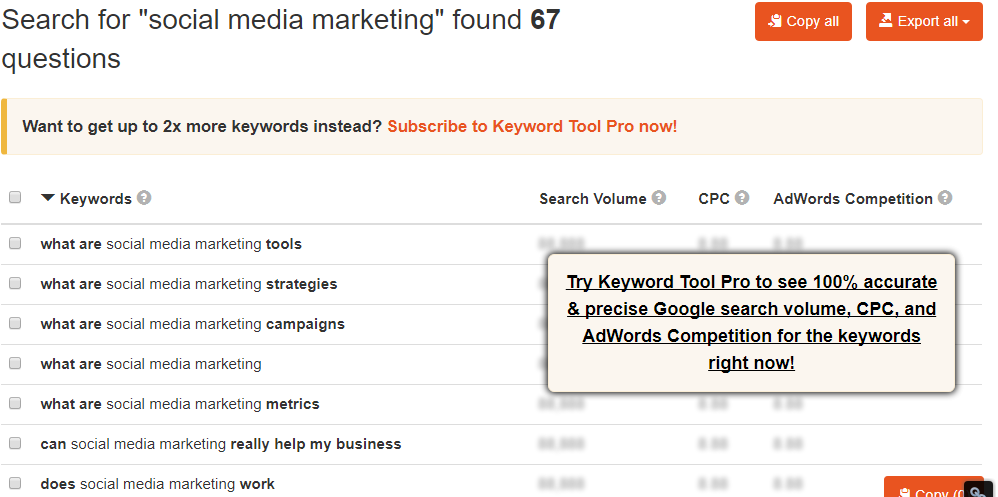Image resolution: width=998 pixels, height=497 pixels.
Task: Click the export icon on Export all
Action: [885, 21]
